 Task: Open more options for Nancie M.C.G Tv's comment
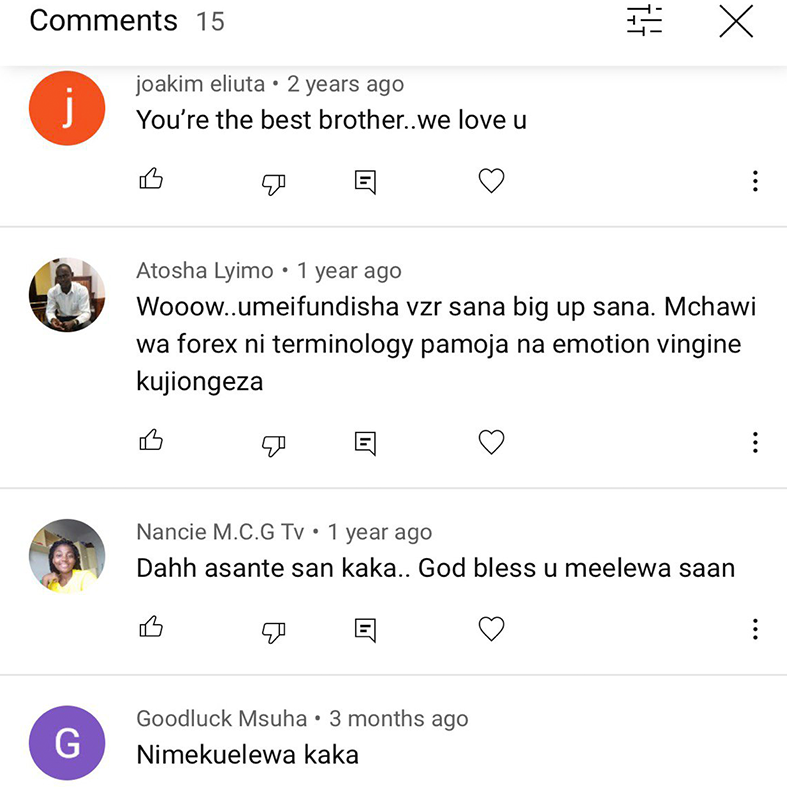click(x=755, y=629)
